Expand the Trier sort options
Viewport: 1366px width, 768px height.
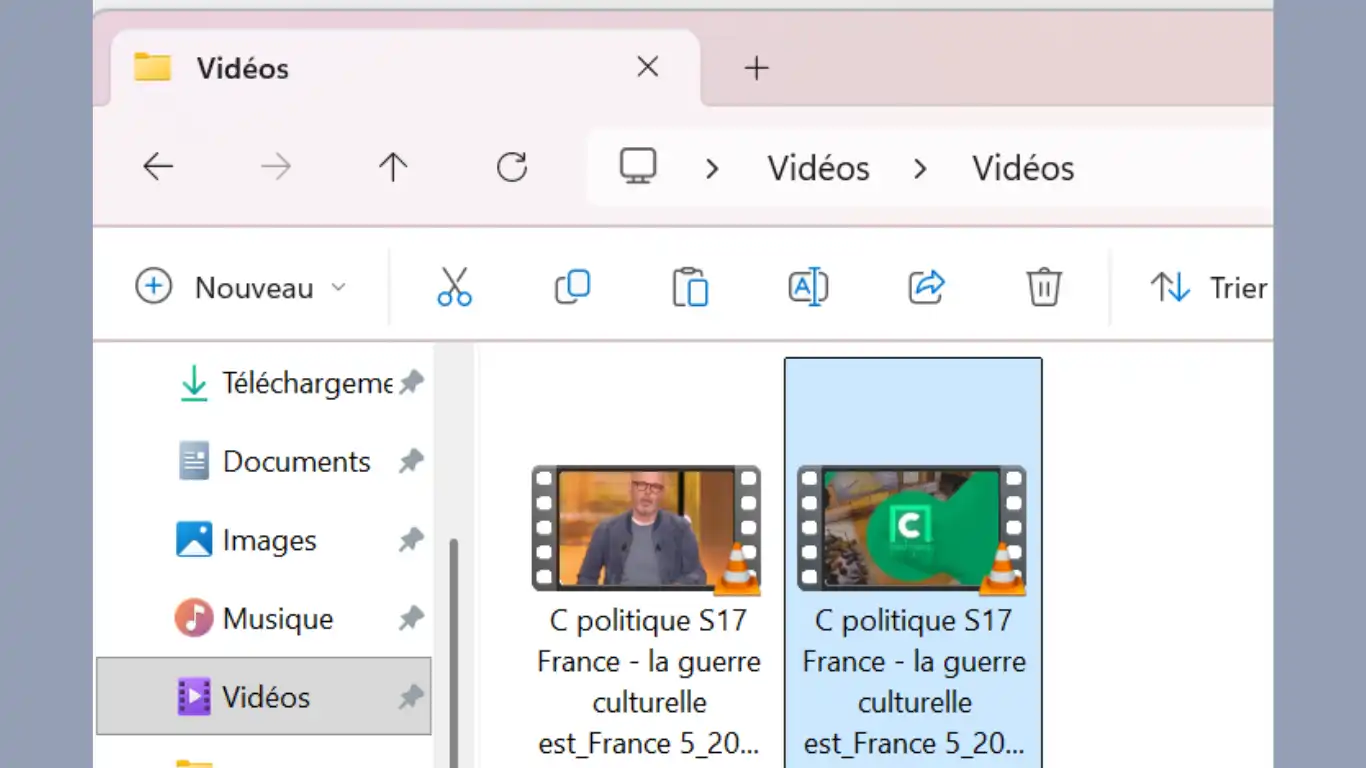click(x=1210, y=288)
